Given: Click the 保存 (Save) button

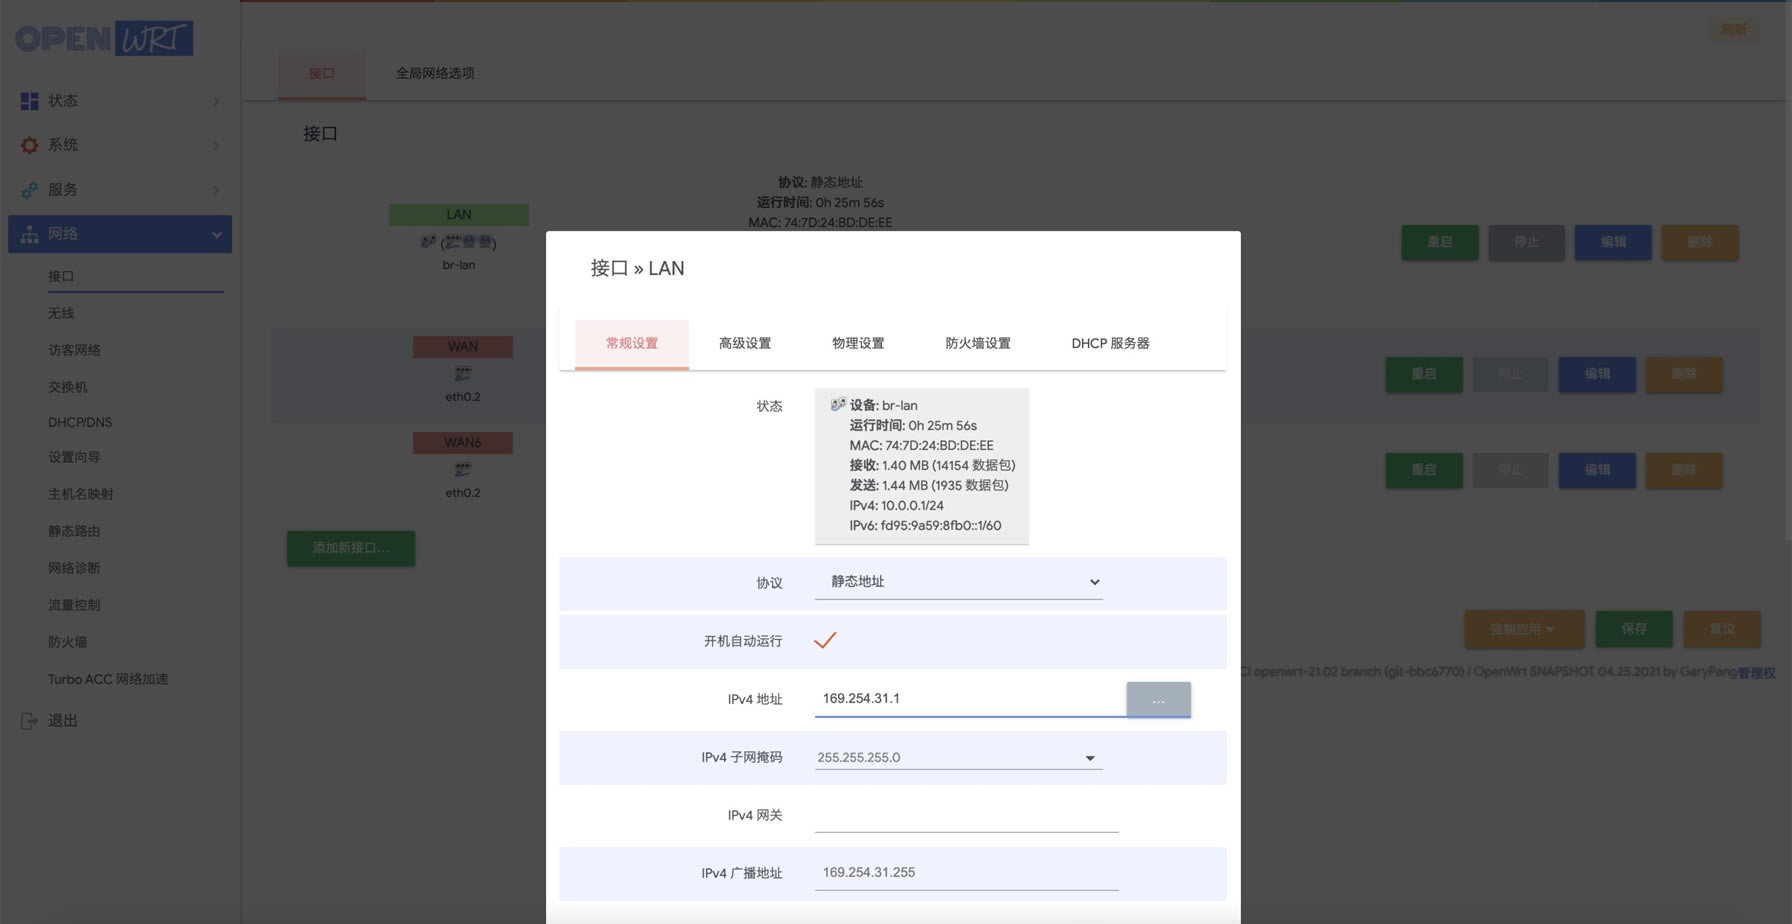Looking at the screenshot, I should pos(1633,629).
